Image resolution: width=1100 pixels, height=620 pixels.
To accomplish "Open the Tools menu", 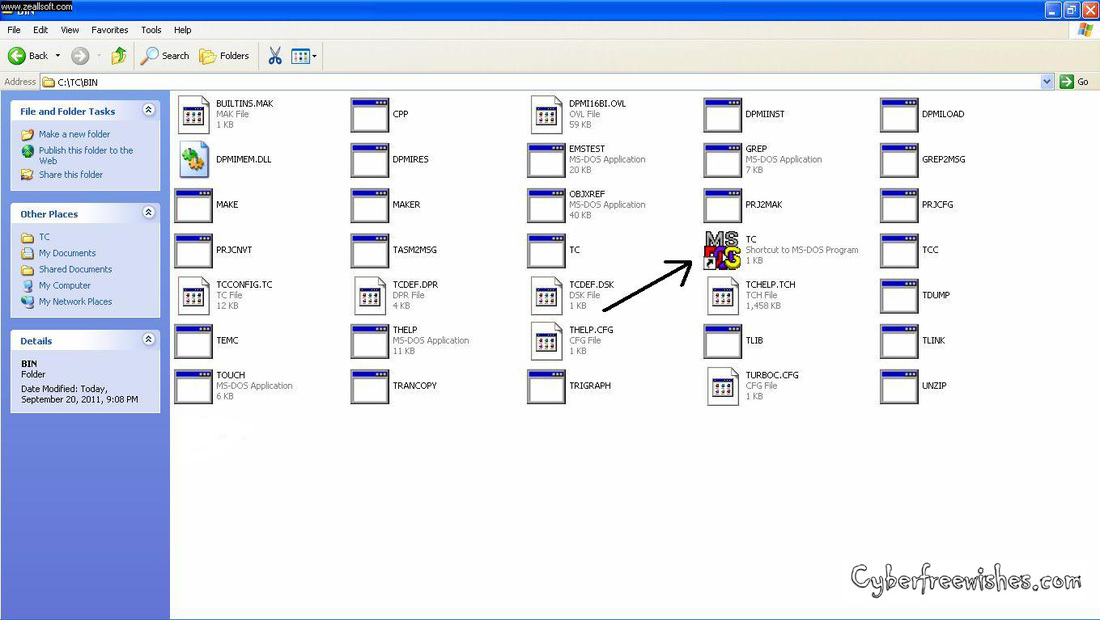I will coord(151,29).
